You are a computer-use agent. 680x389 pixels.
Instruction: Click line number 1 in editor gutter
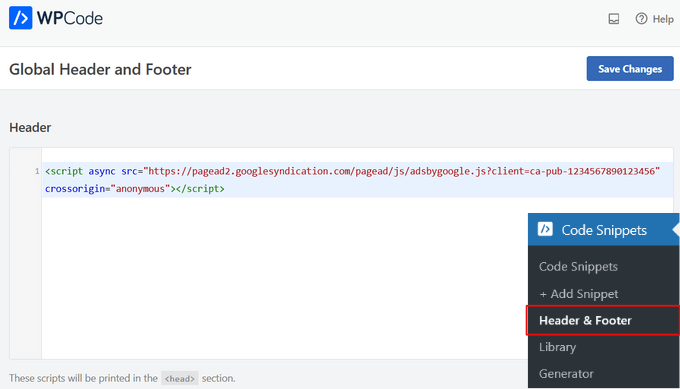tap(37, 171)
